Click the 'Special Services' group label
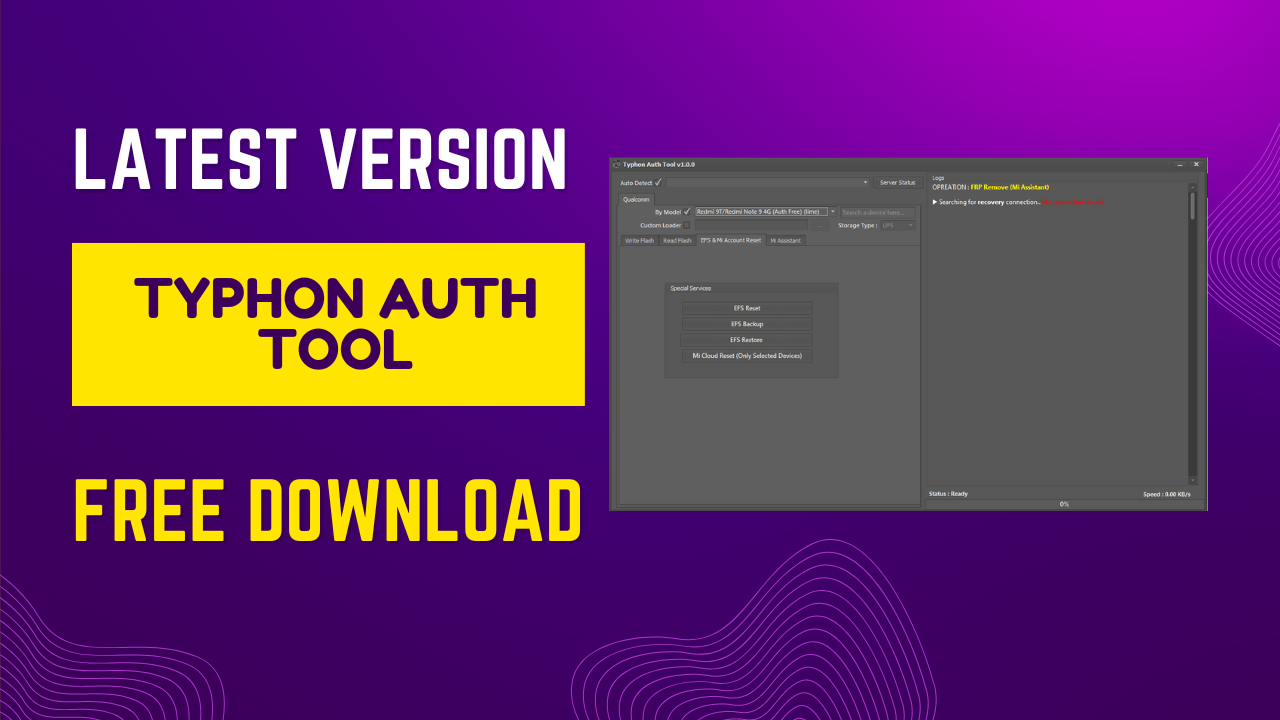 690,288
